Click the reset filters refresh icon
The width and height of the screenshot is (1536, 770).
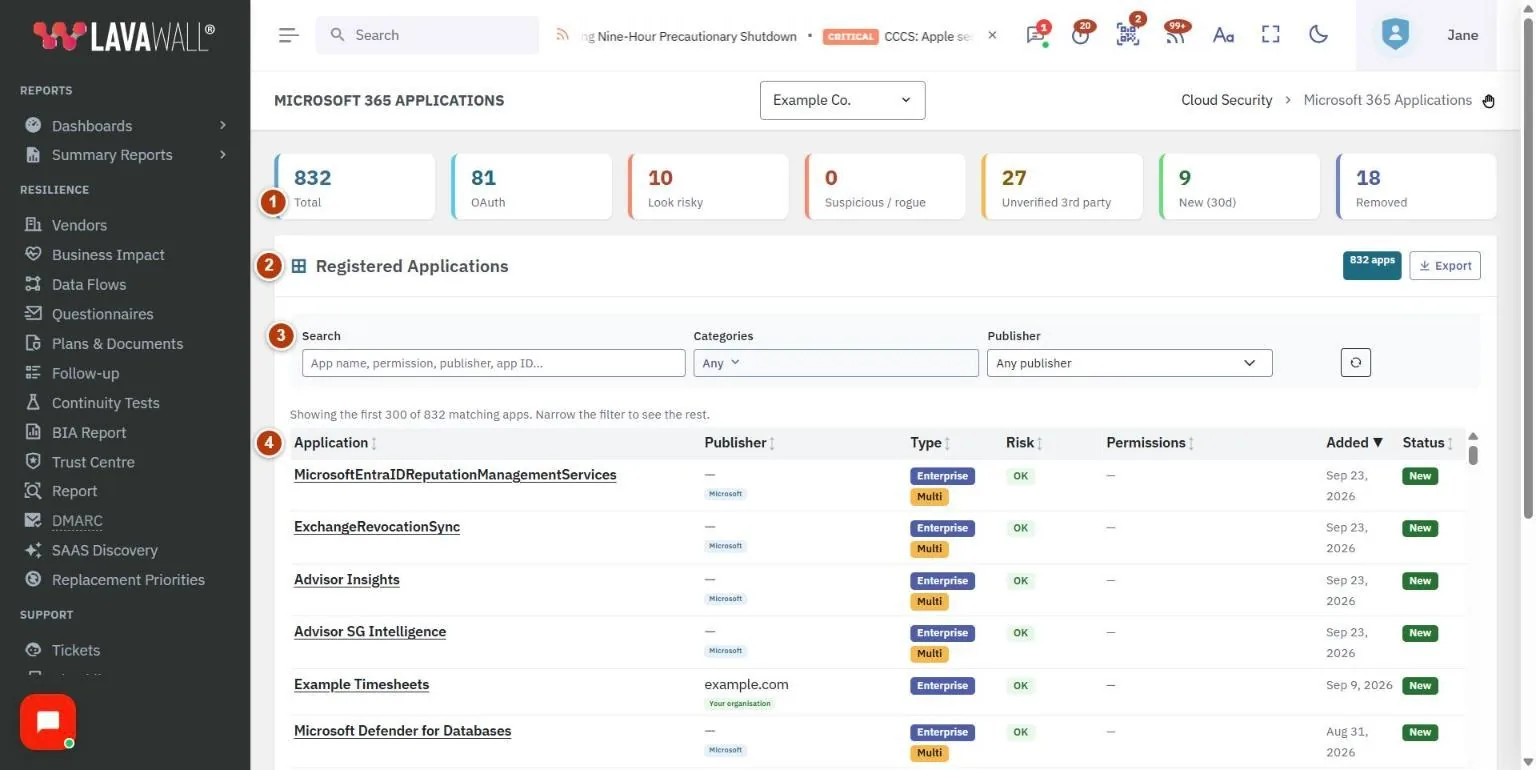pyautogui.click(x=1356, y=363)
